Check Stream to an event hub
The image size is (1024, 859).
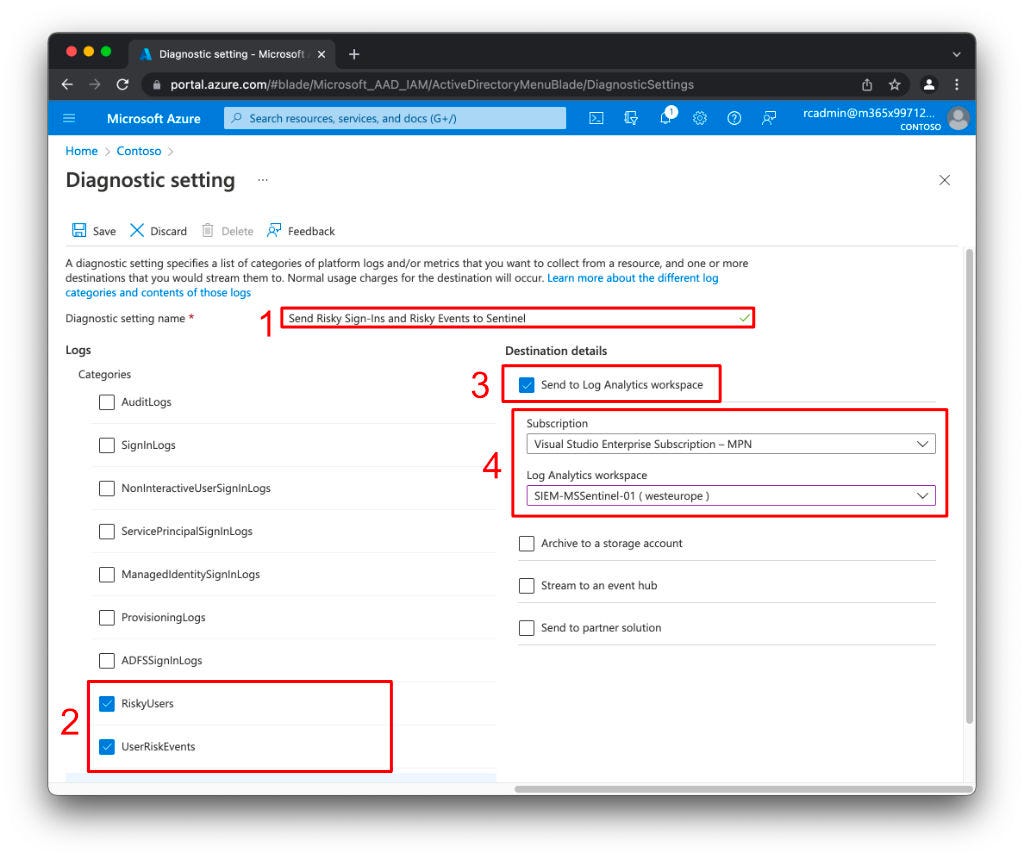(x=526, y=585)
